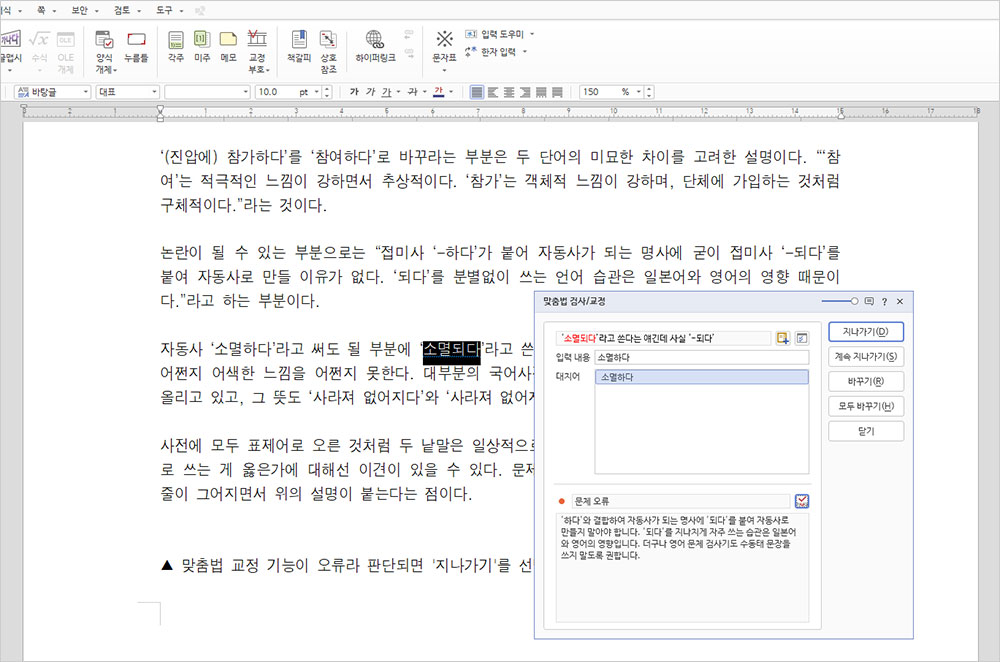The image size is (1000, 662).
Task: Open 입력 도우미 menu
Action: pos(500,34)
